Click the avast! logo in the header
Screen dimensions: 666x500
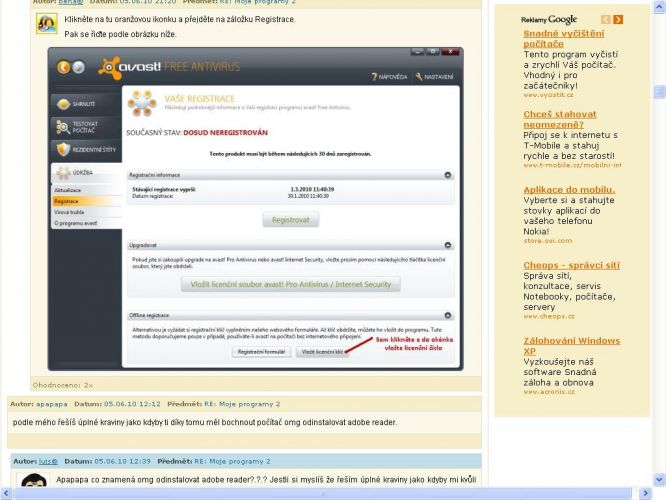(x=130, y=67)
